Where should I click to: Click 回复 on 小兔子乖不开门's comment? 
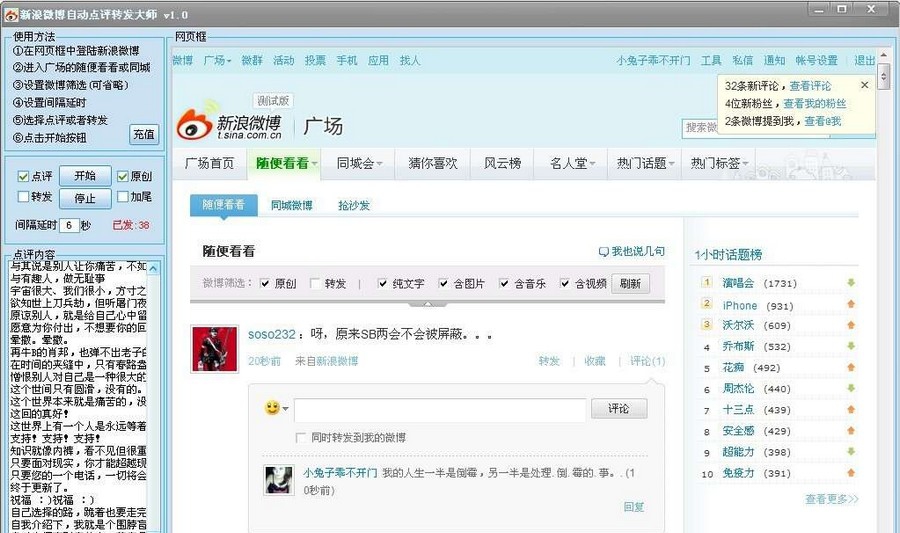coord(634,507)
